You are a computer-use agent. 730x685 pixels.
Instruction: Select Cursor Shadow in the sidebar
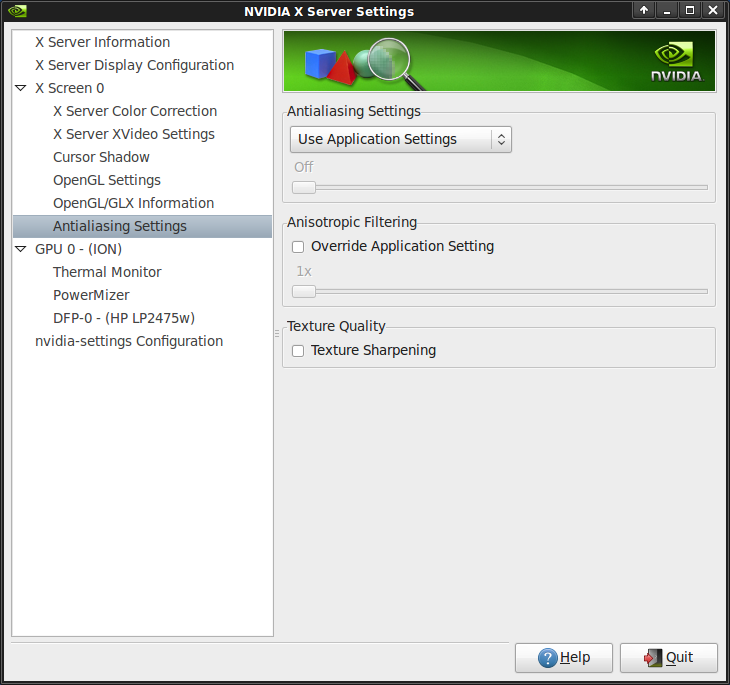[101, 157]
